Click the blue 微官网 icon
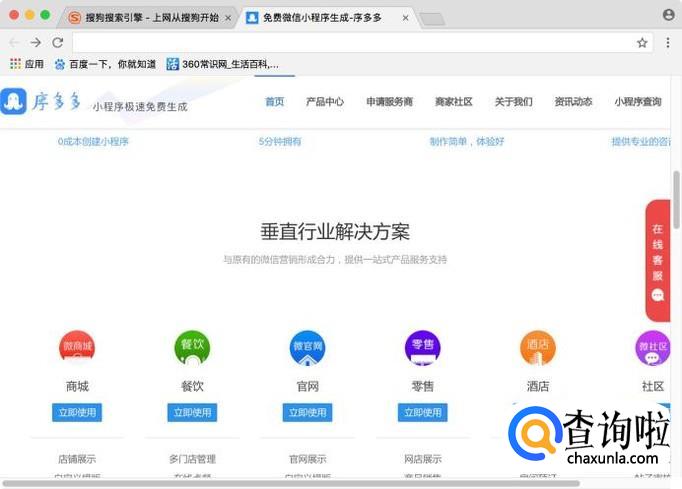The width and height of the screenshot is (682, 489). pyautogui.click(x=308, y=348)
